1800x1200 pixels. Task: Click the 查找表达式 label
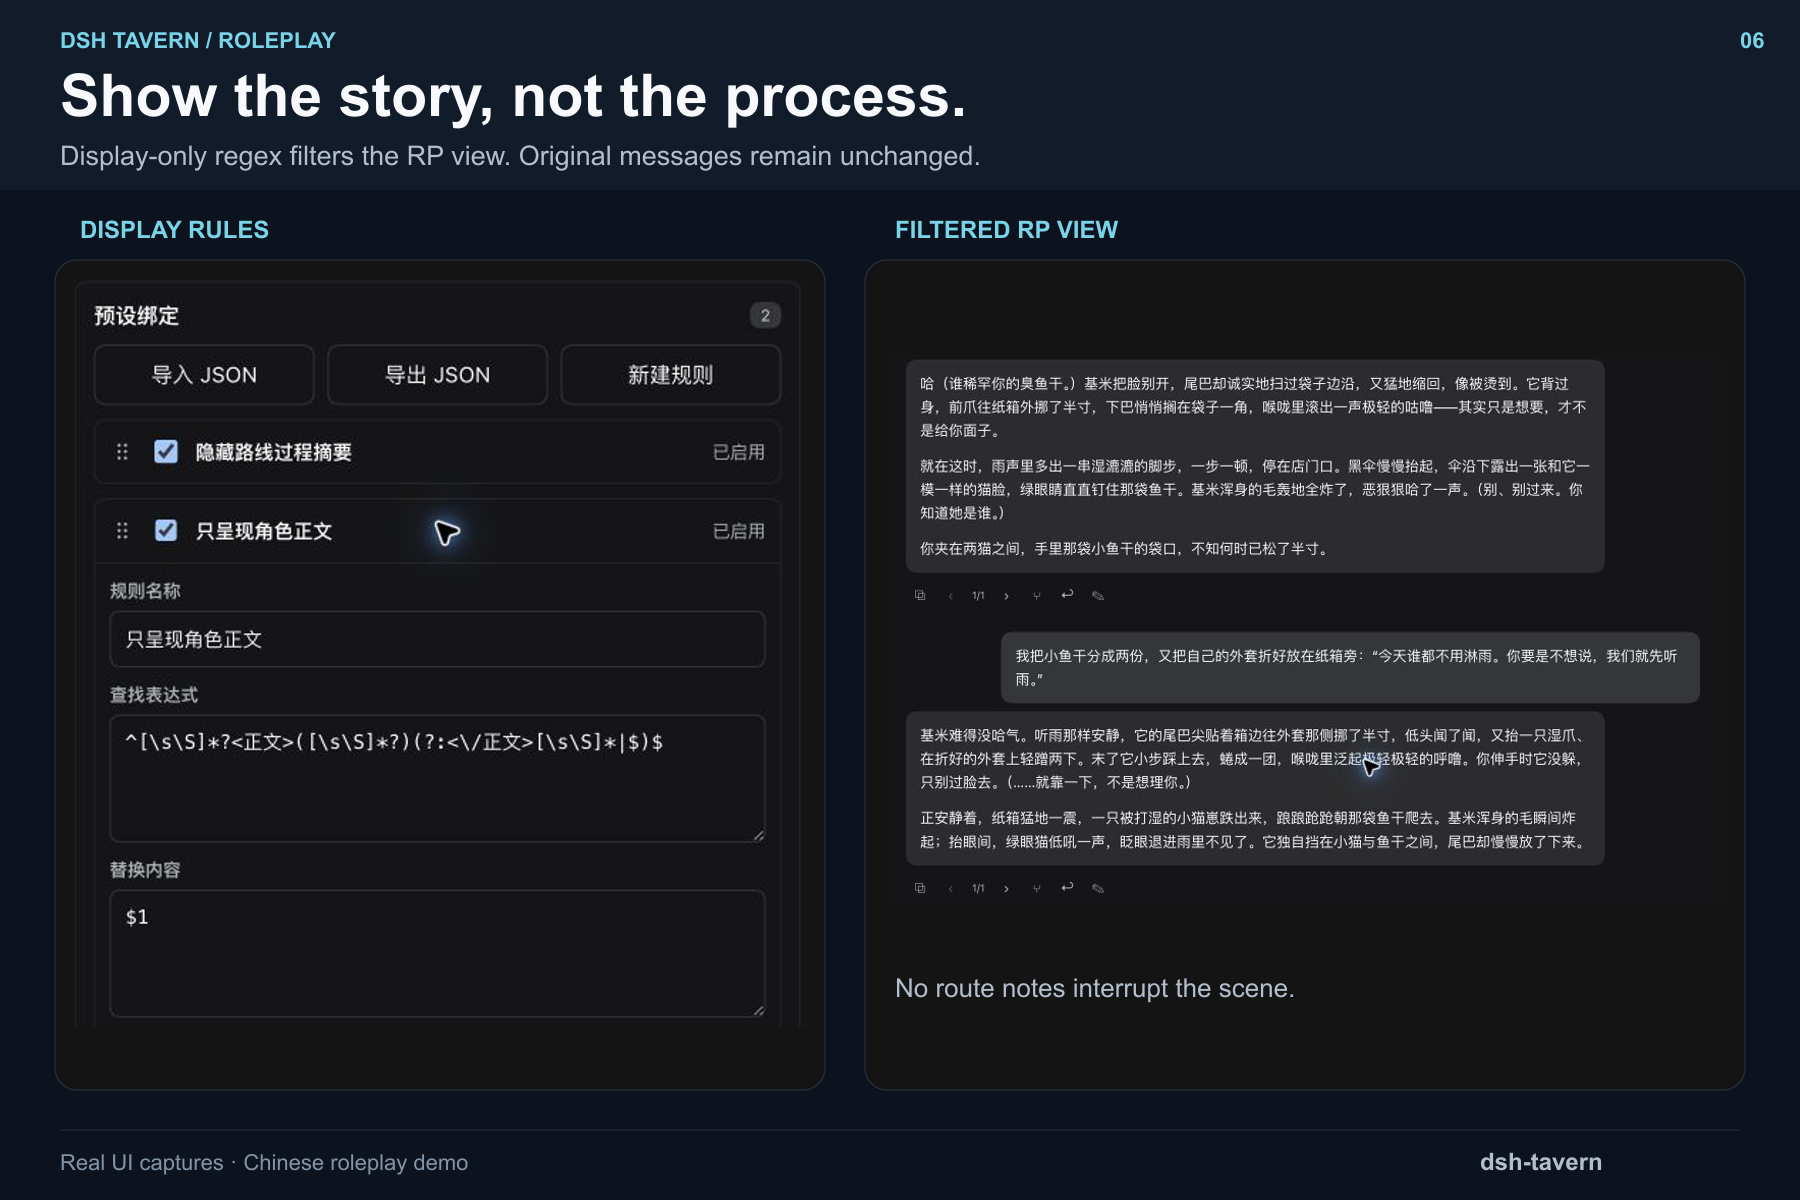[x=154, y=695]
